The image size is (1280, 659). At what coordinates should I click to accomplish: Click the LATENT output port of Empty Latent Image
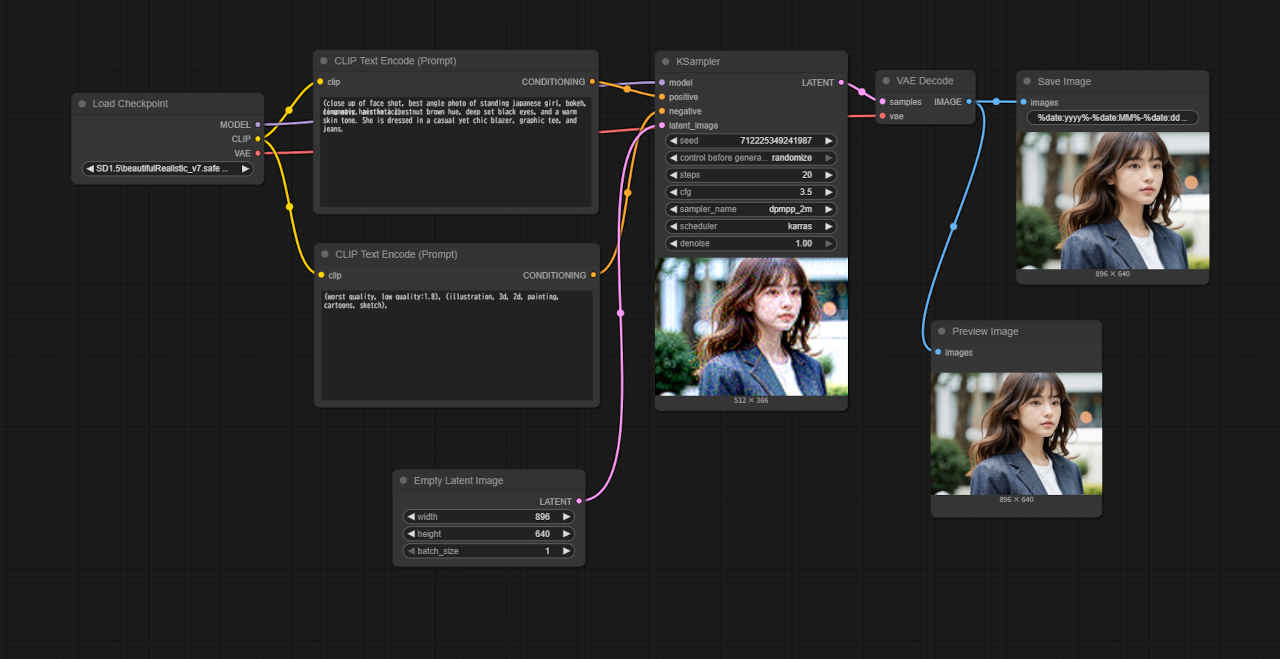[579, 501]
